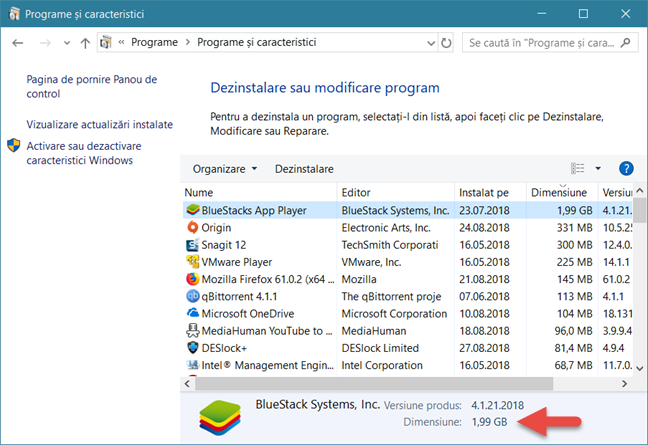Click the shield icon beside Windows features
The image size is (648, 445).
click(x=14, y=145)
